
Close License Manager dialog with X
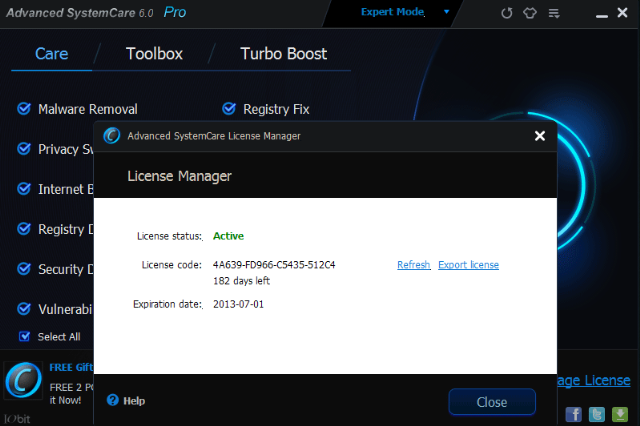pyautogui.click(x=540, y=136)
